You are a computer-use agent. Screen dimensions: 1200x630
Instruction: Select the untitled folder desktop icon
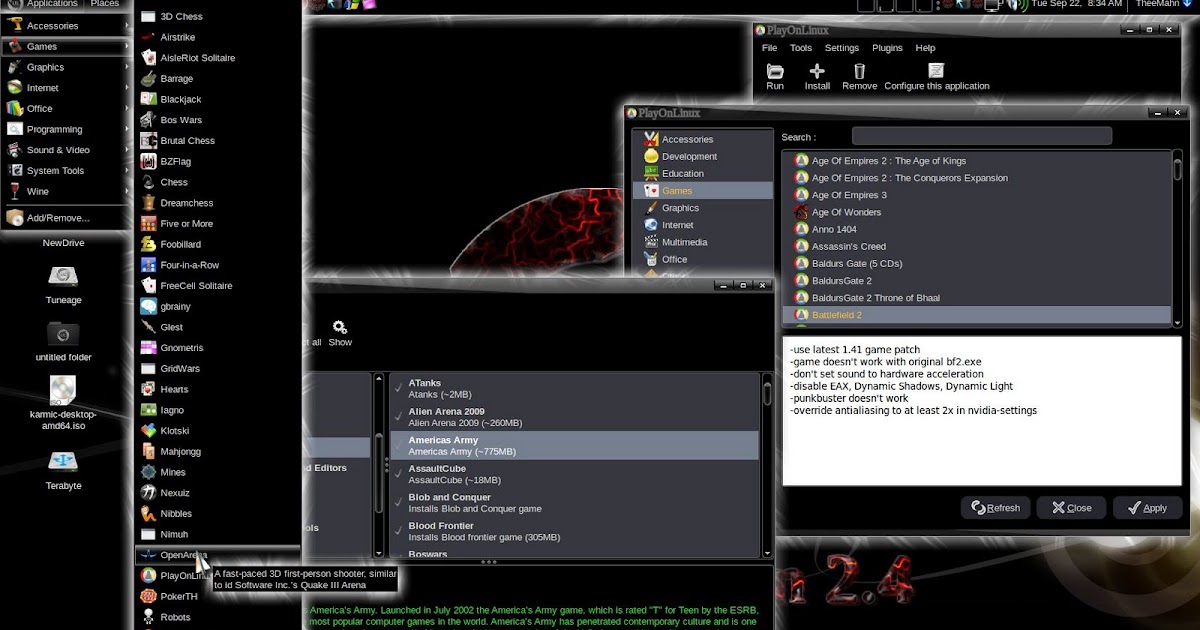tap(63, 333)
